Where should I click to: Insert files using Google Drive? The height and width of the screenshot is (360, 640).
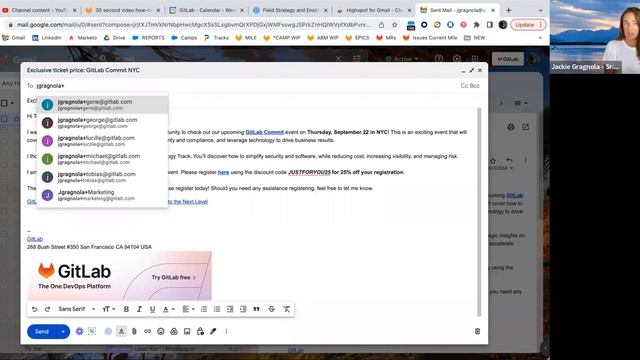(x=174, y=331)
